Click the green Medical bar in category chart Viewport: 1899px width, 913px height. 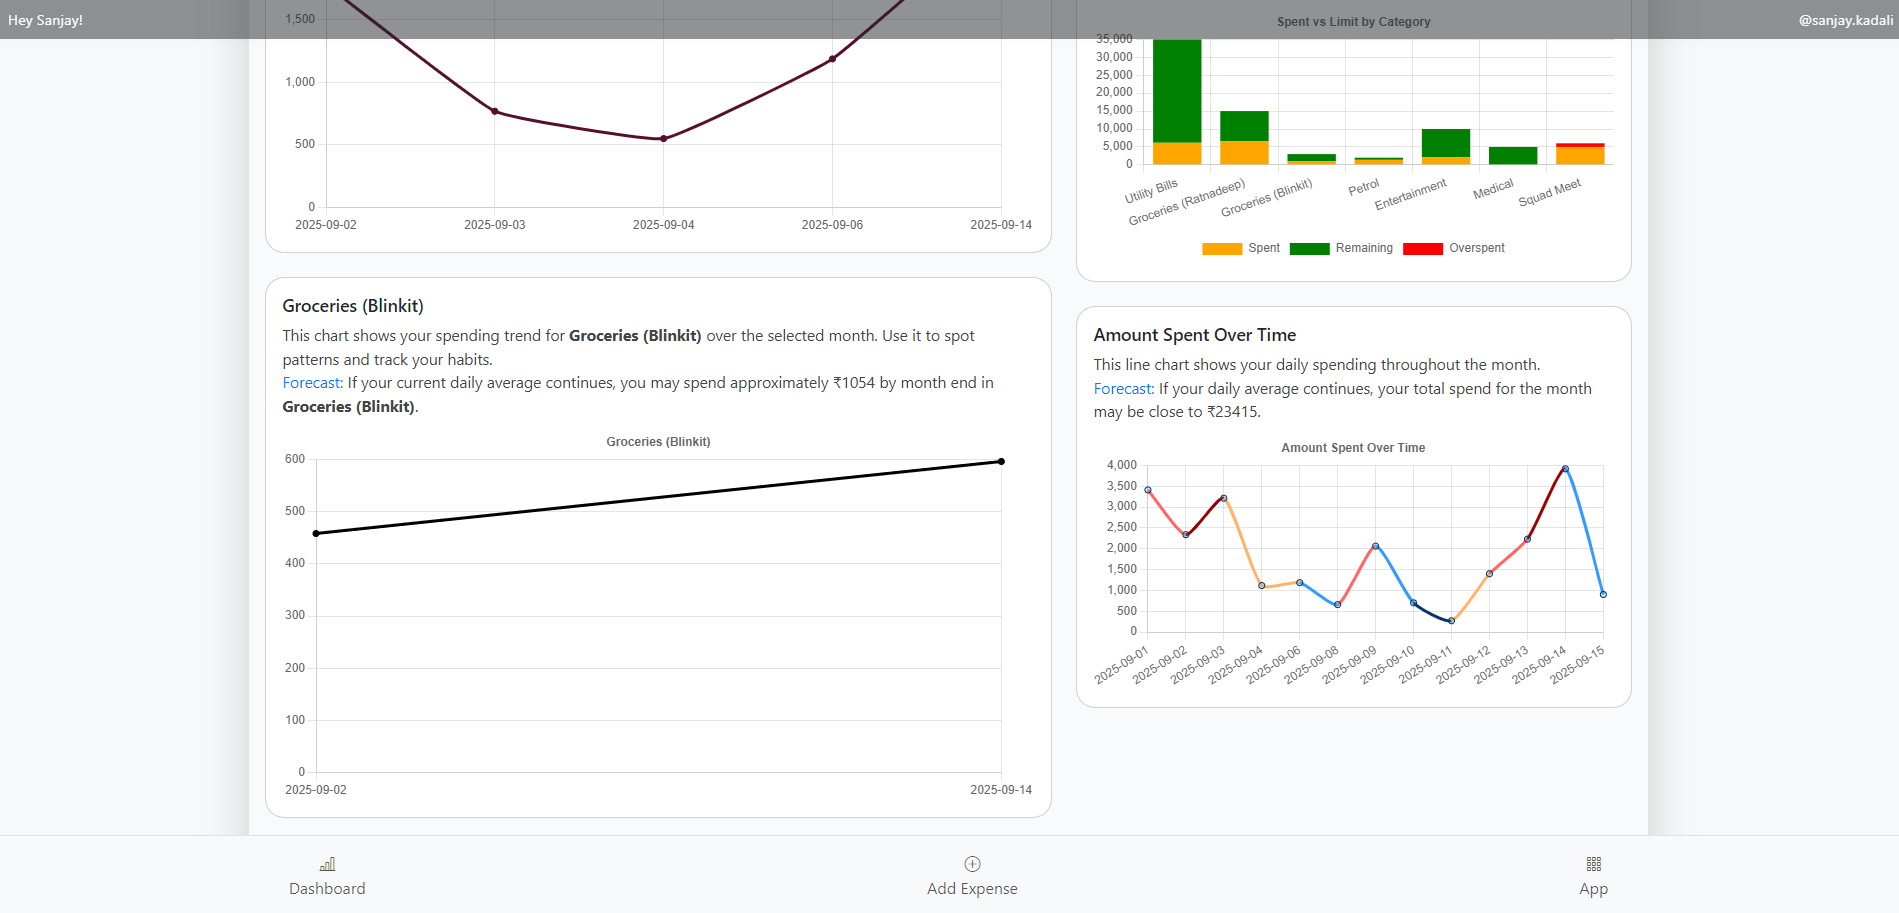point(1513,156)
